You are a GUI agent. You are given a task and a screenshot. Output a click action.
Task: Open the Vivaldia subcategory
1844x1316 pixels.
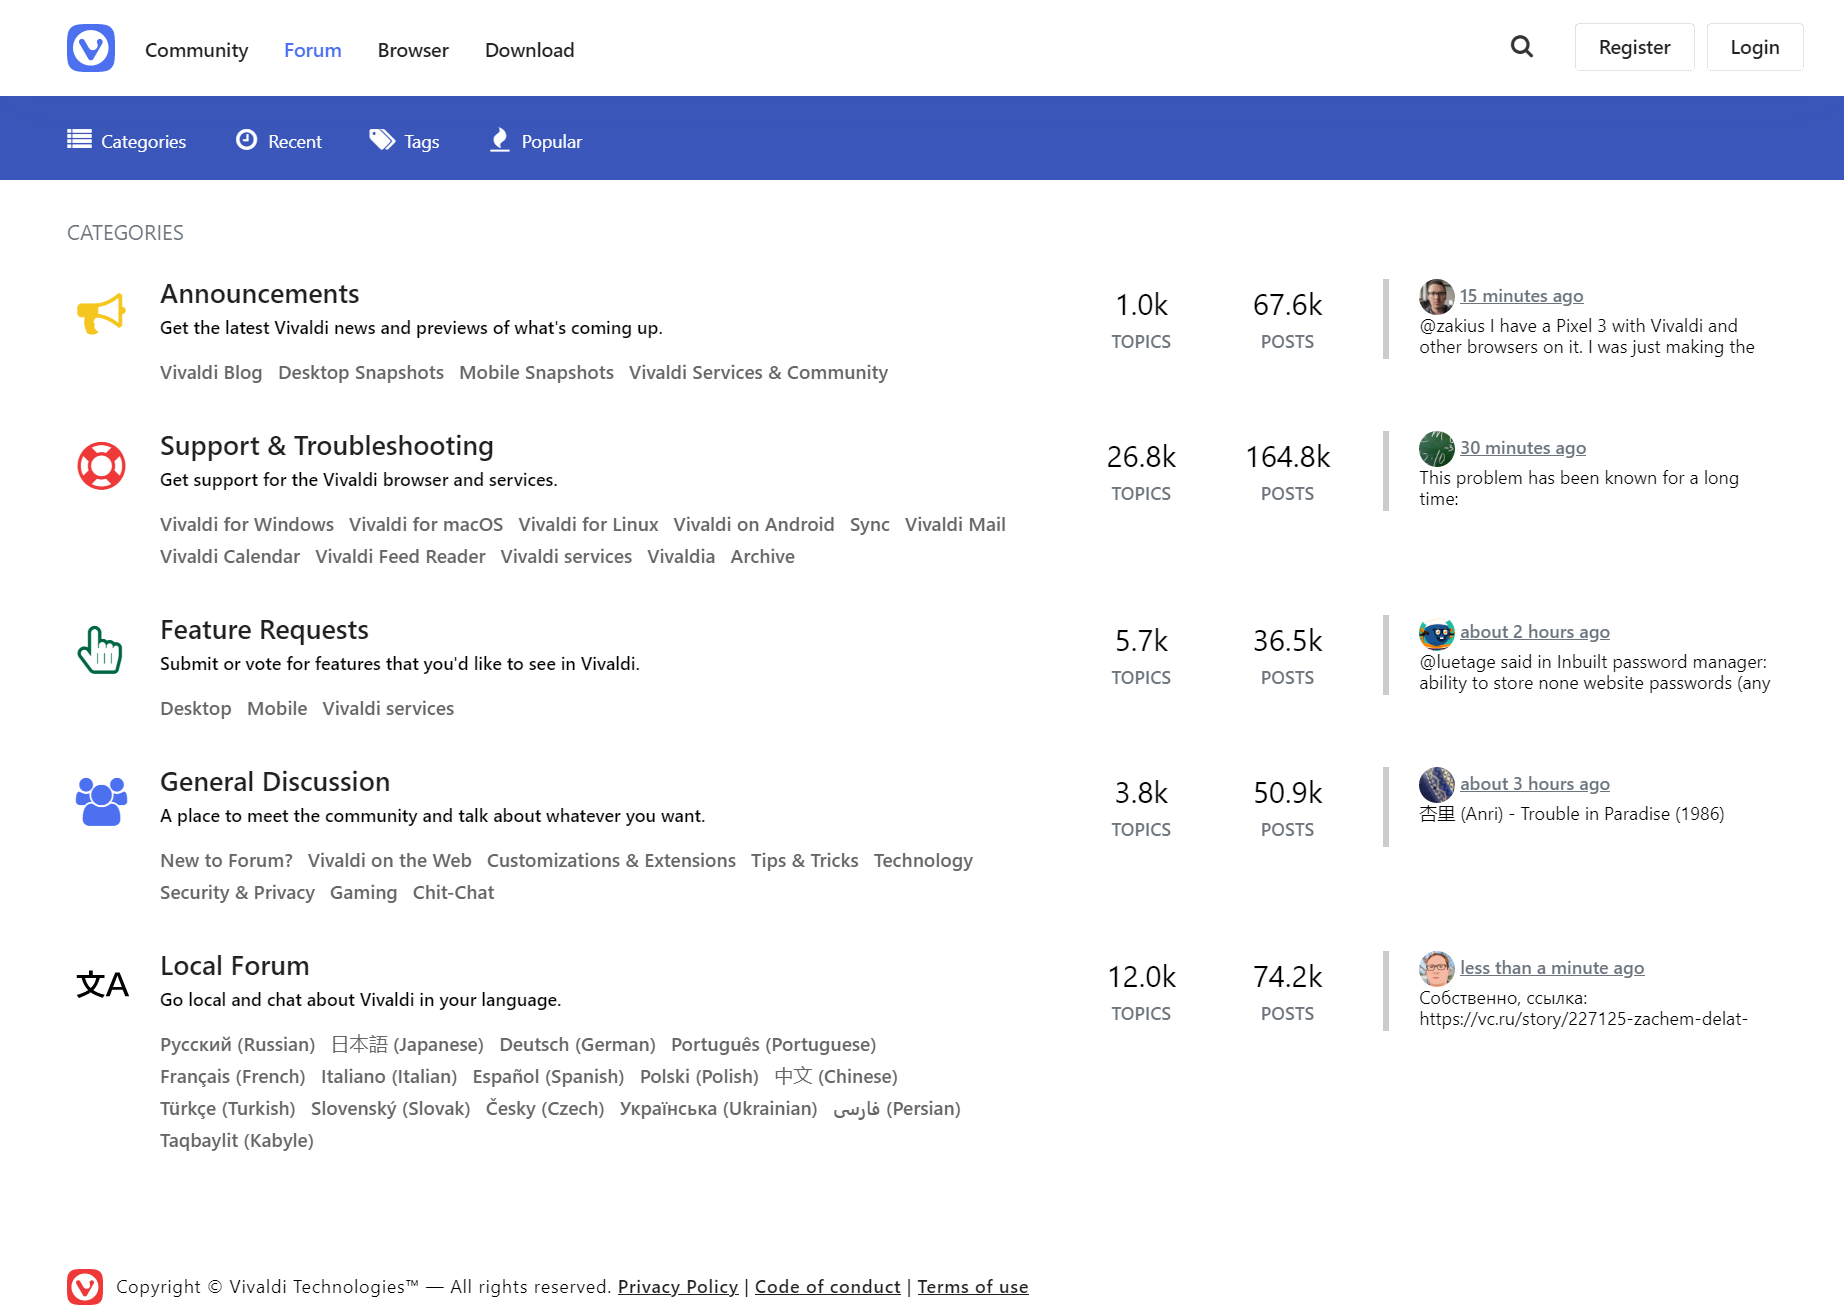coord(681,557)
